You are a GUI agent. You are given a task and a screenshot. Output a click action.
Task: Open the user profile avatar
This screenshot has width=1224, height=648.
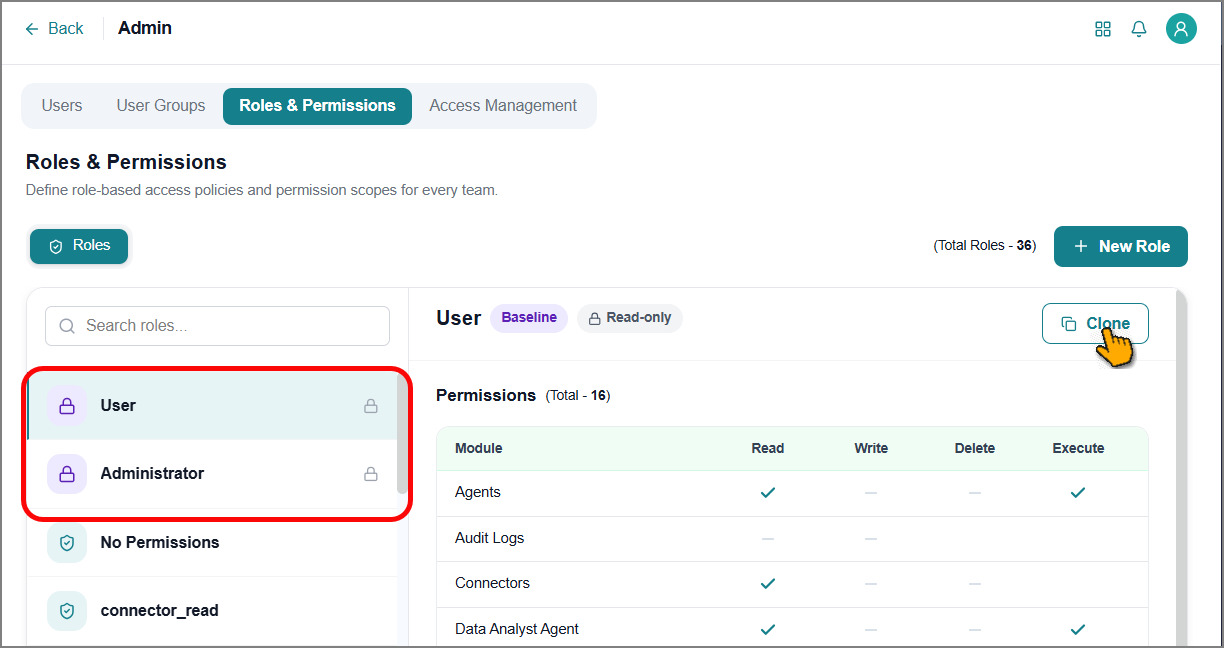click(x=1181, y=29)
